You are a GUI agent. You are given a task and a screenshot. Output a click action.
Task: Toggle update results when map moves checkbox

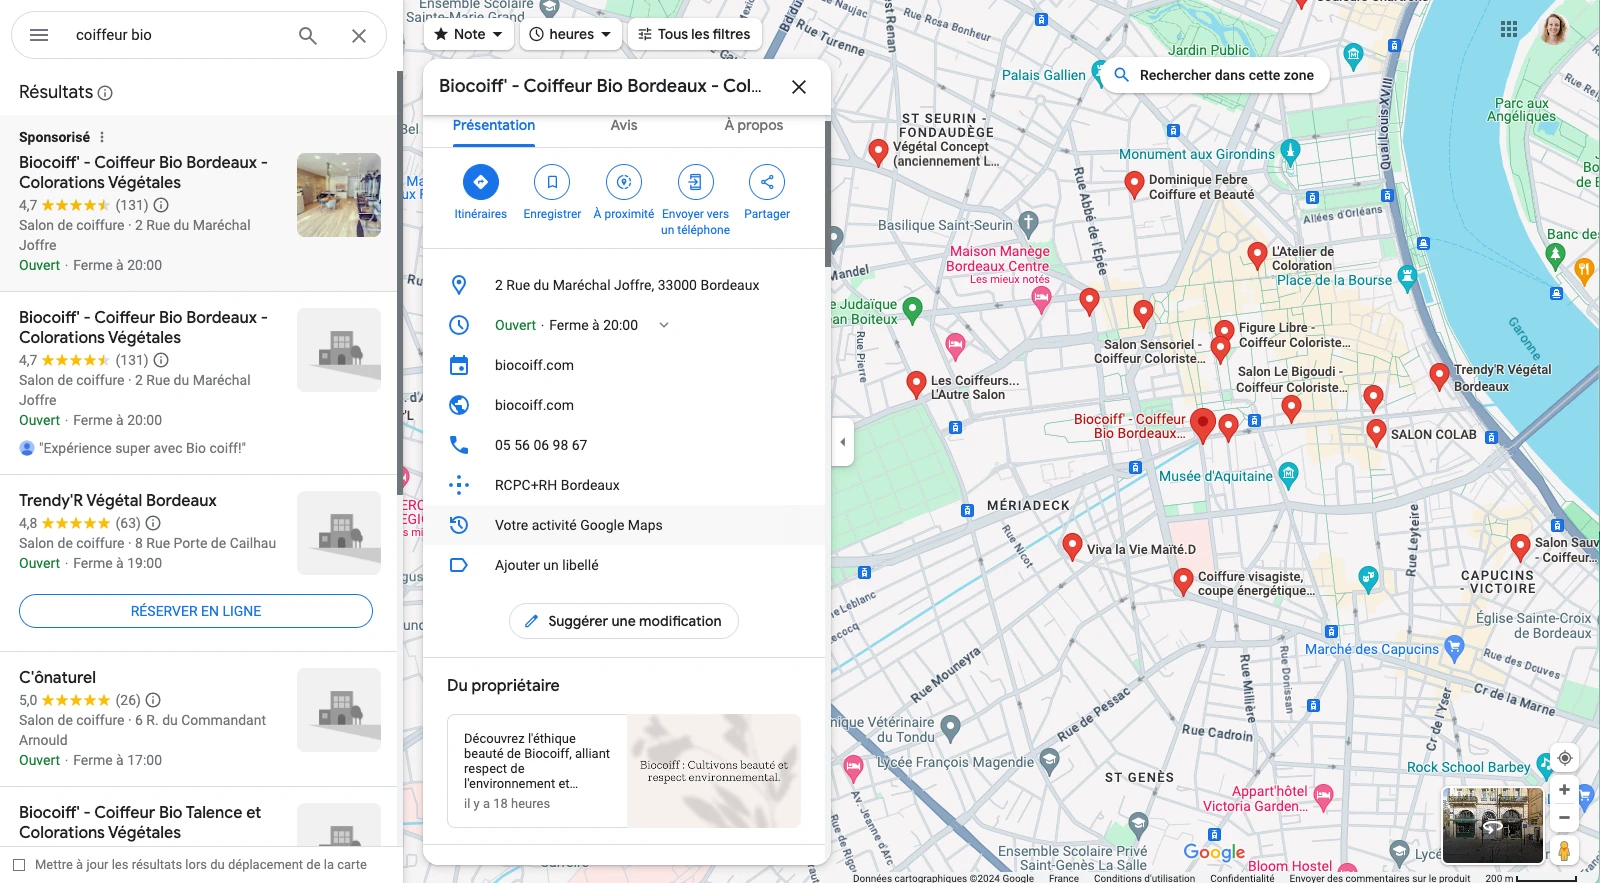(x=19, y=865)
